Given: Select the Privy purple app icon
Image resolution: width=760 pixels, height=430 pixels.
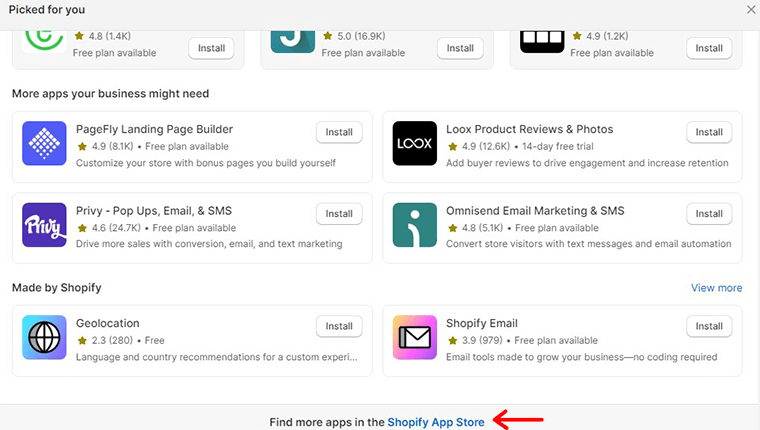Looking at the screenshot, I should pos(44,225).
